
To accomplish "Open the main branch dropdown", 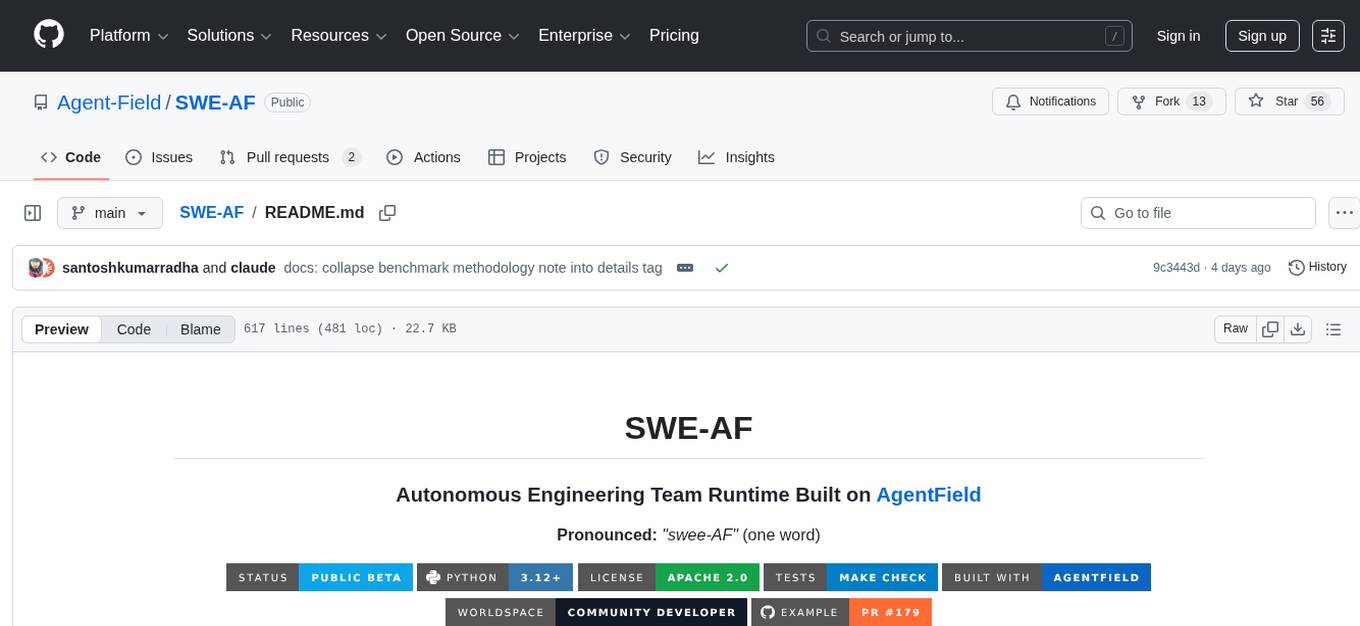I will pos(109,212).
